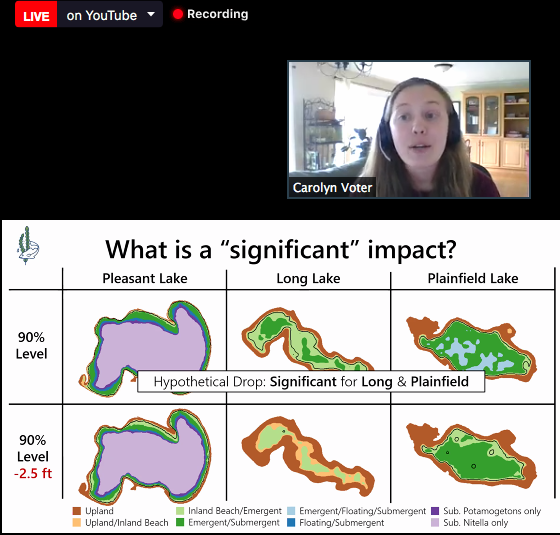Click the Emergent/Floating/Submergent light blue swatch

tap(291, 511)
